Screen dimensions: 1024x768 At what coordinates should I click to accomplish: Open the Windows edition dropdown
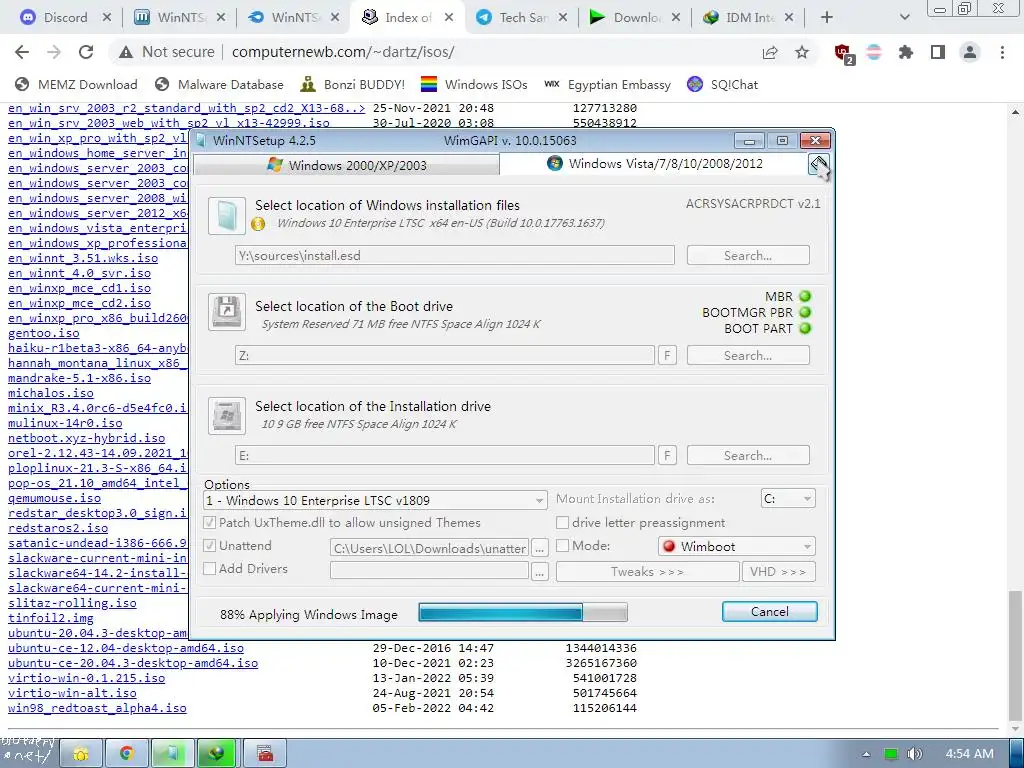[x=376, y=501]
